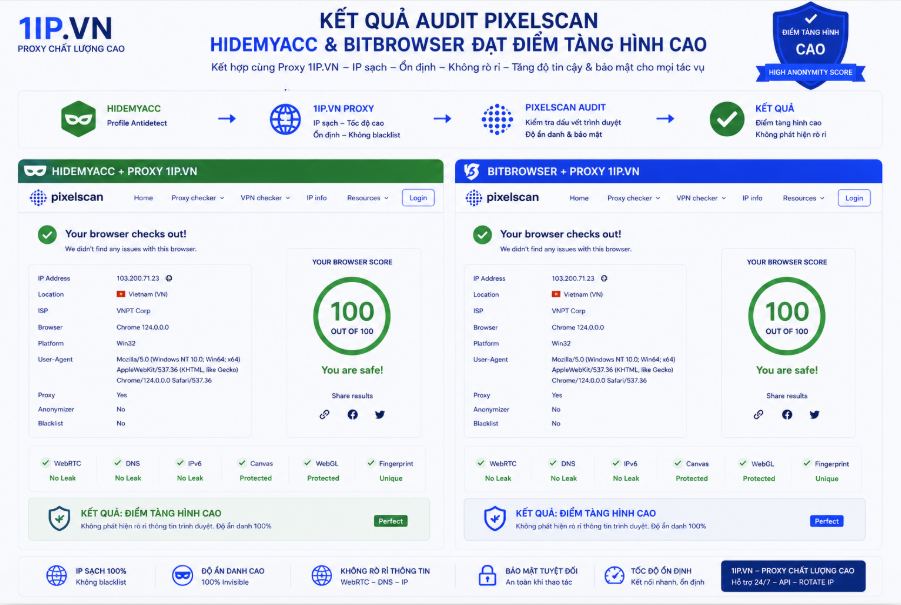Click the copy link share icon in Hidemyacc panel
The height and width of the screenshot is (605, 901).
point(325,414)
